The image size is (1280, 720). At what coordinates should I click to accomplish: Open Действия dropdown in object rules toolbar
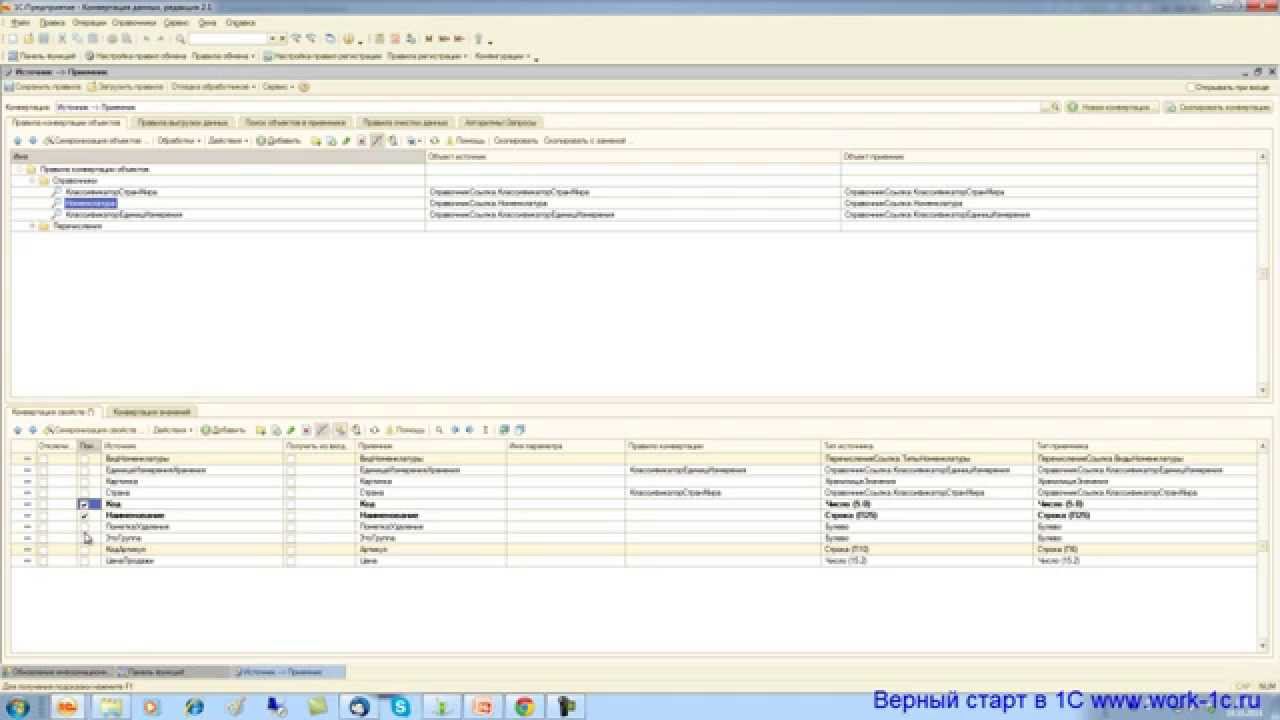[229, 141]
